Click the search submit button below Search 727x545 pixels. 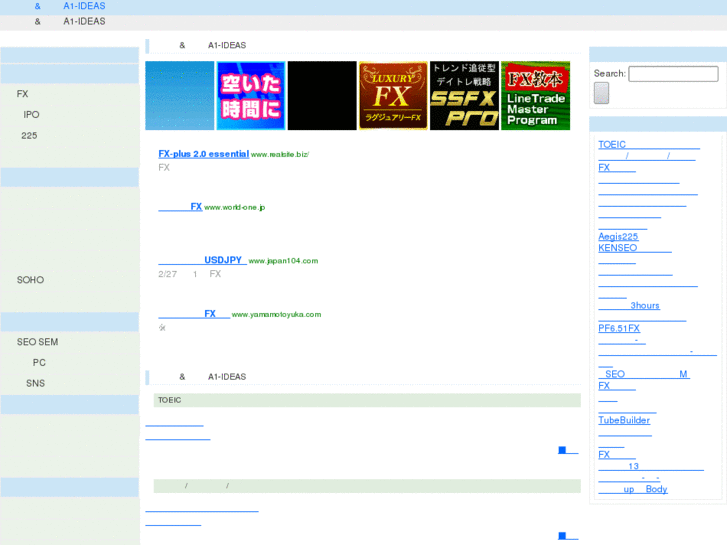tap(601, 93)
